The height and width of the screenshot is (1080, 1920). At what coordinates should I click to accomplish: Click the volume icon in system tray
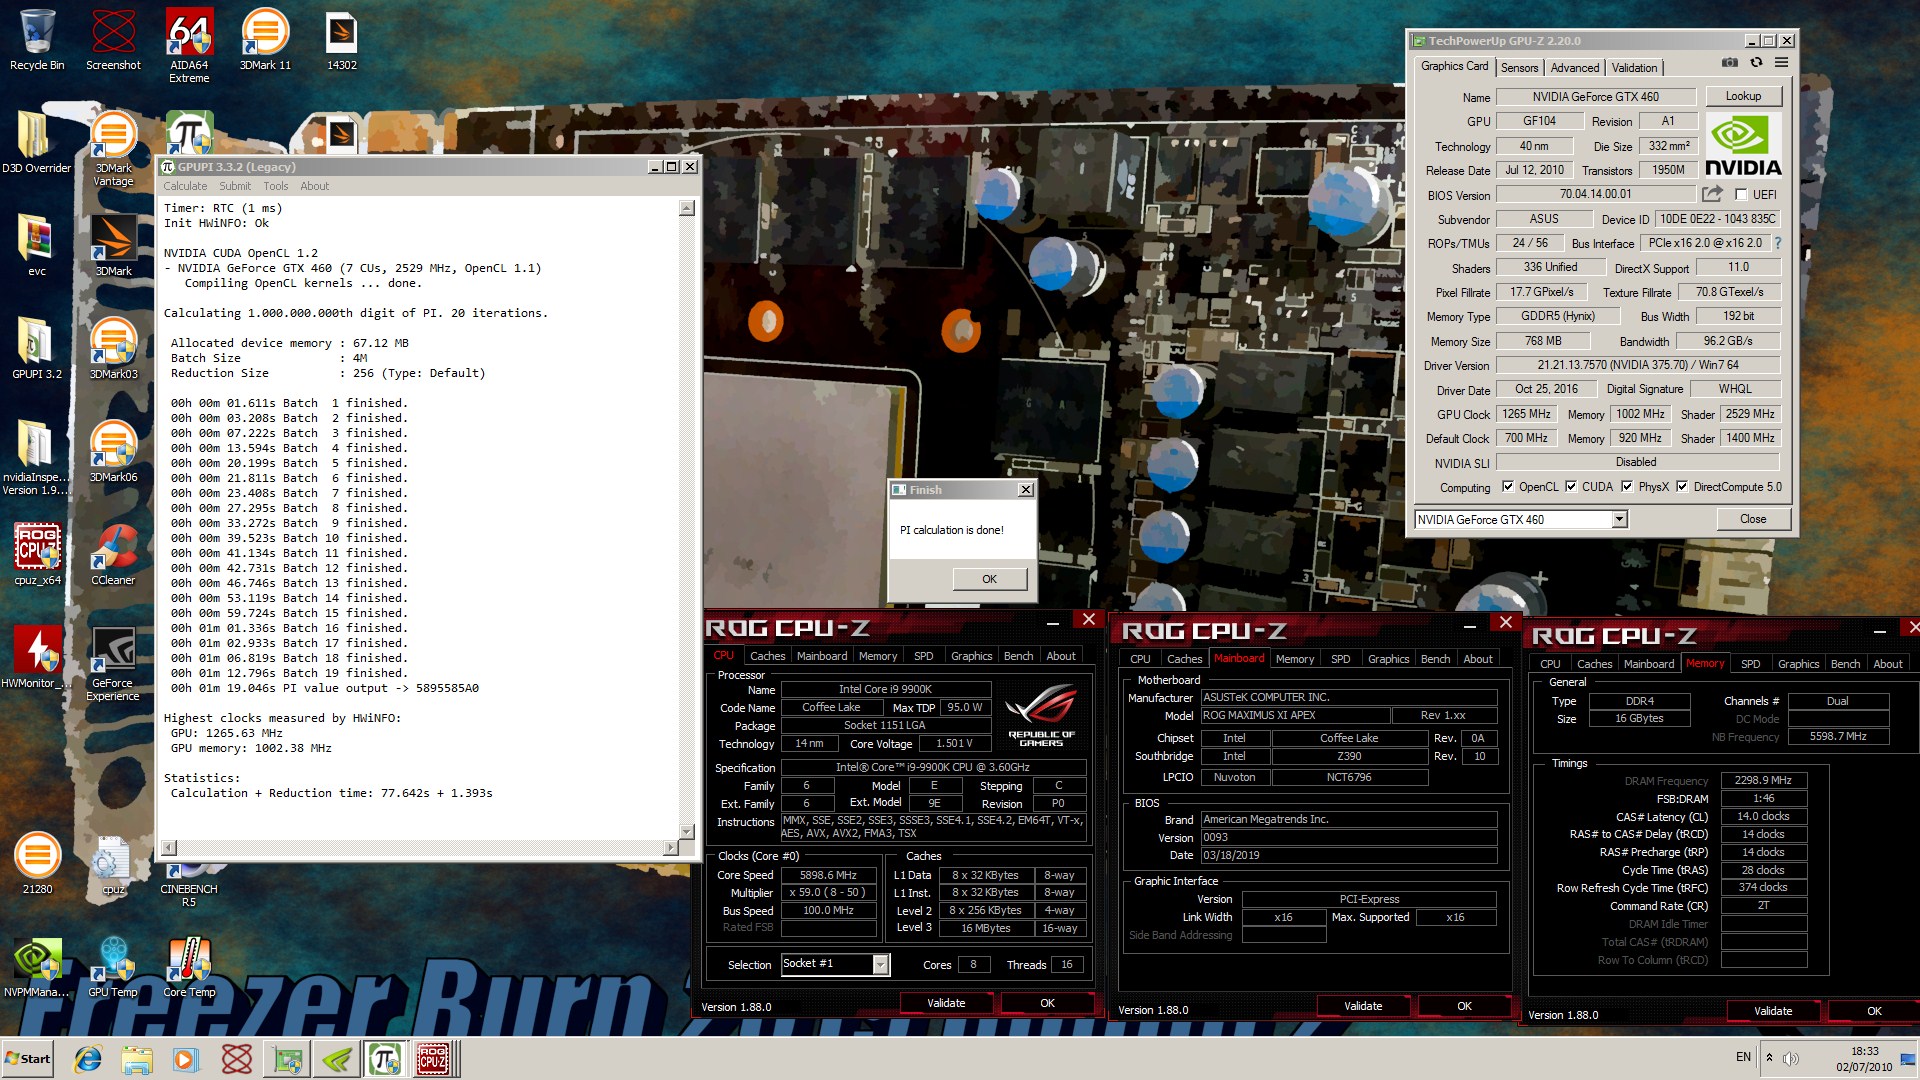1790,1058
